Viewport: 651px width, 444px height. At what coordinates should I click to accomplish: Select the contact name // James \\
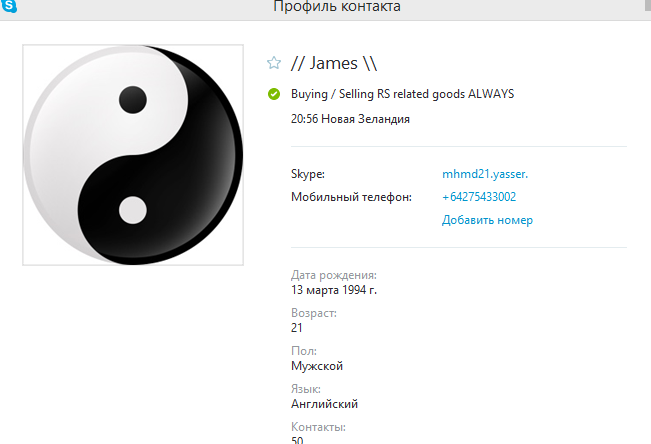click(x=334, y=64)
